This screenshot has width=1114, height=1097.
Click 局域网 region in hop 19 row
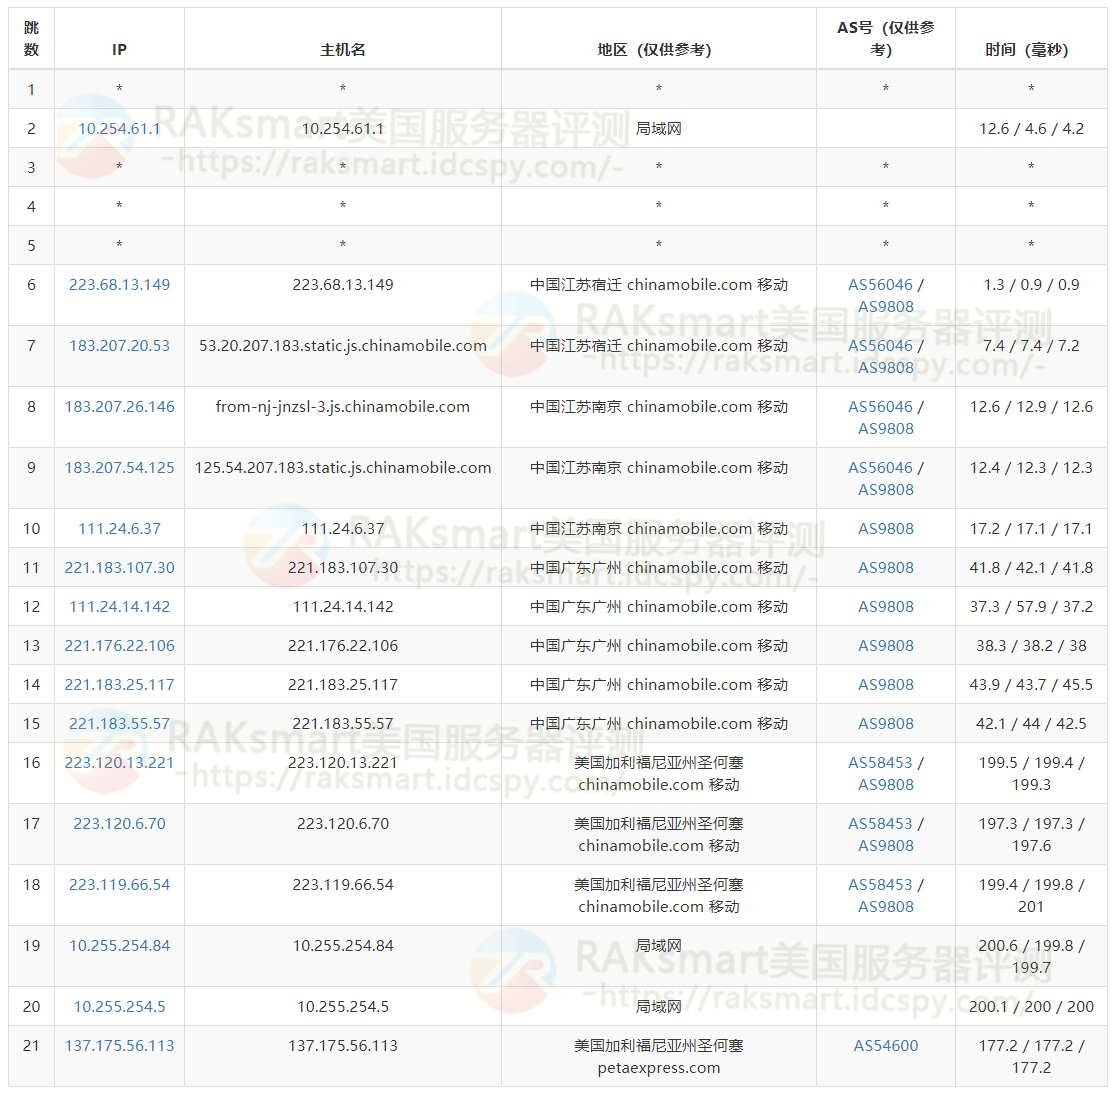click(659, 946)
